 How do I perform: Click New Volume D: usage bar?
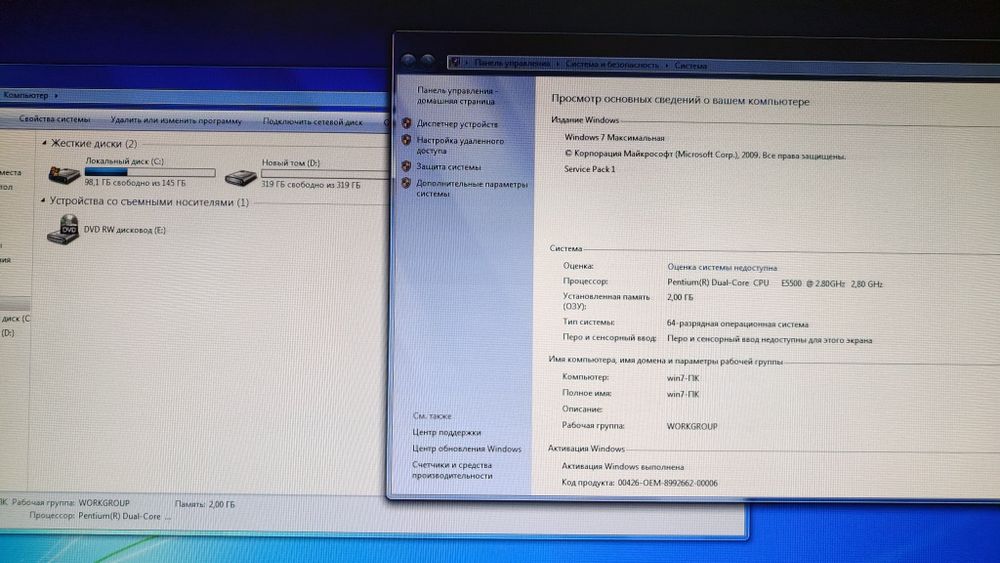point(325,173)
